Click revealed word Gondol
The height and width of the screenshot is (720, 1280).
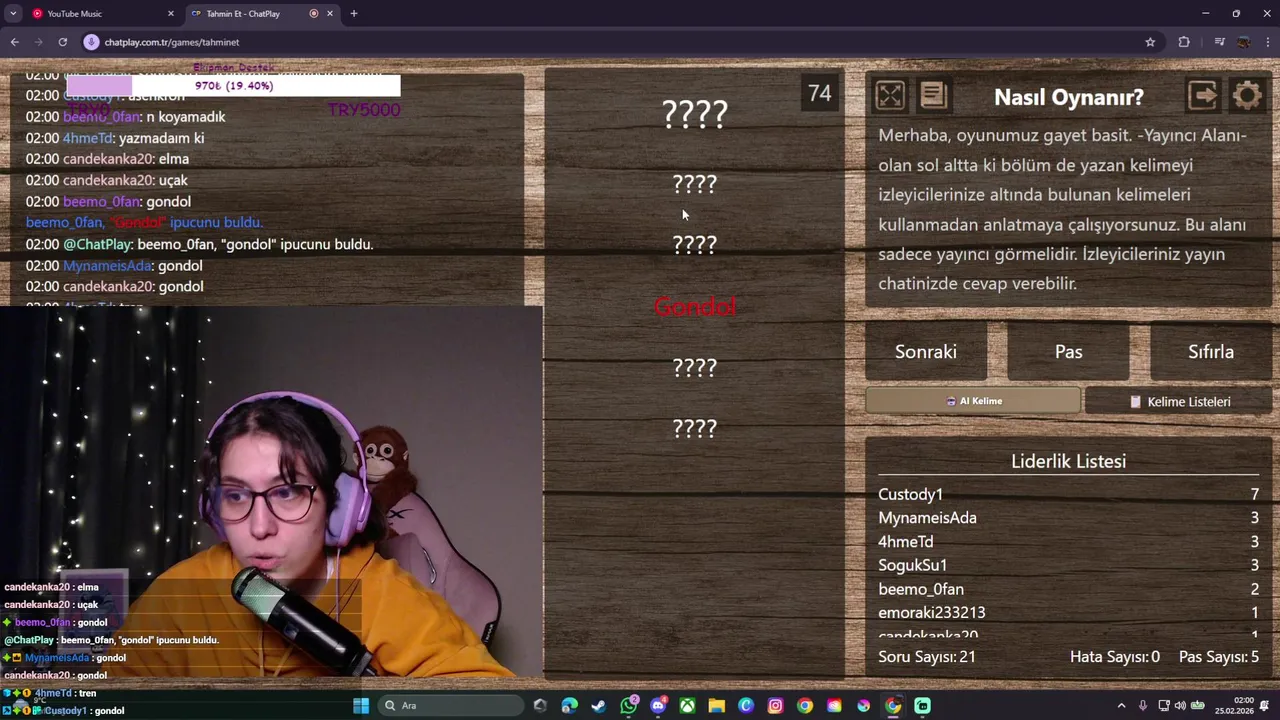click(695, 307)
